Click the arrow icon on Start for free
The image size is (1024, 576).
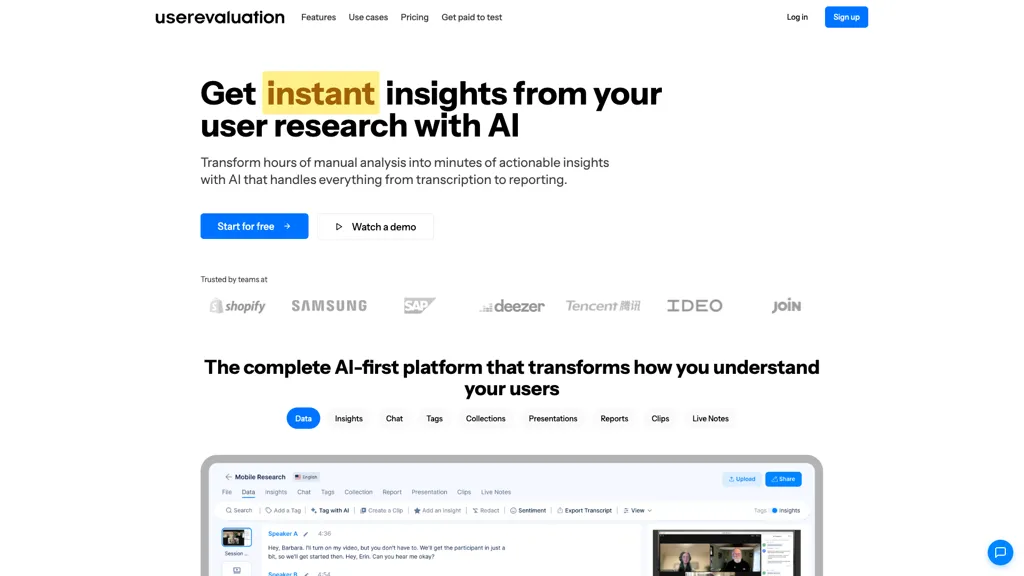pyautogui.click(x=287, y=226)
